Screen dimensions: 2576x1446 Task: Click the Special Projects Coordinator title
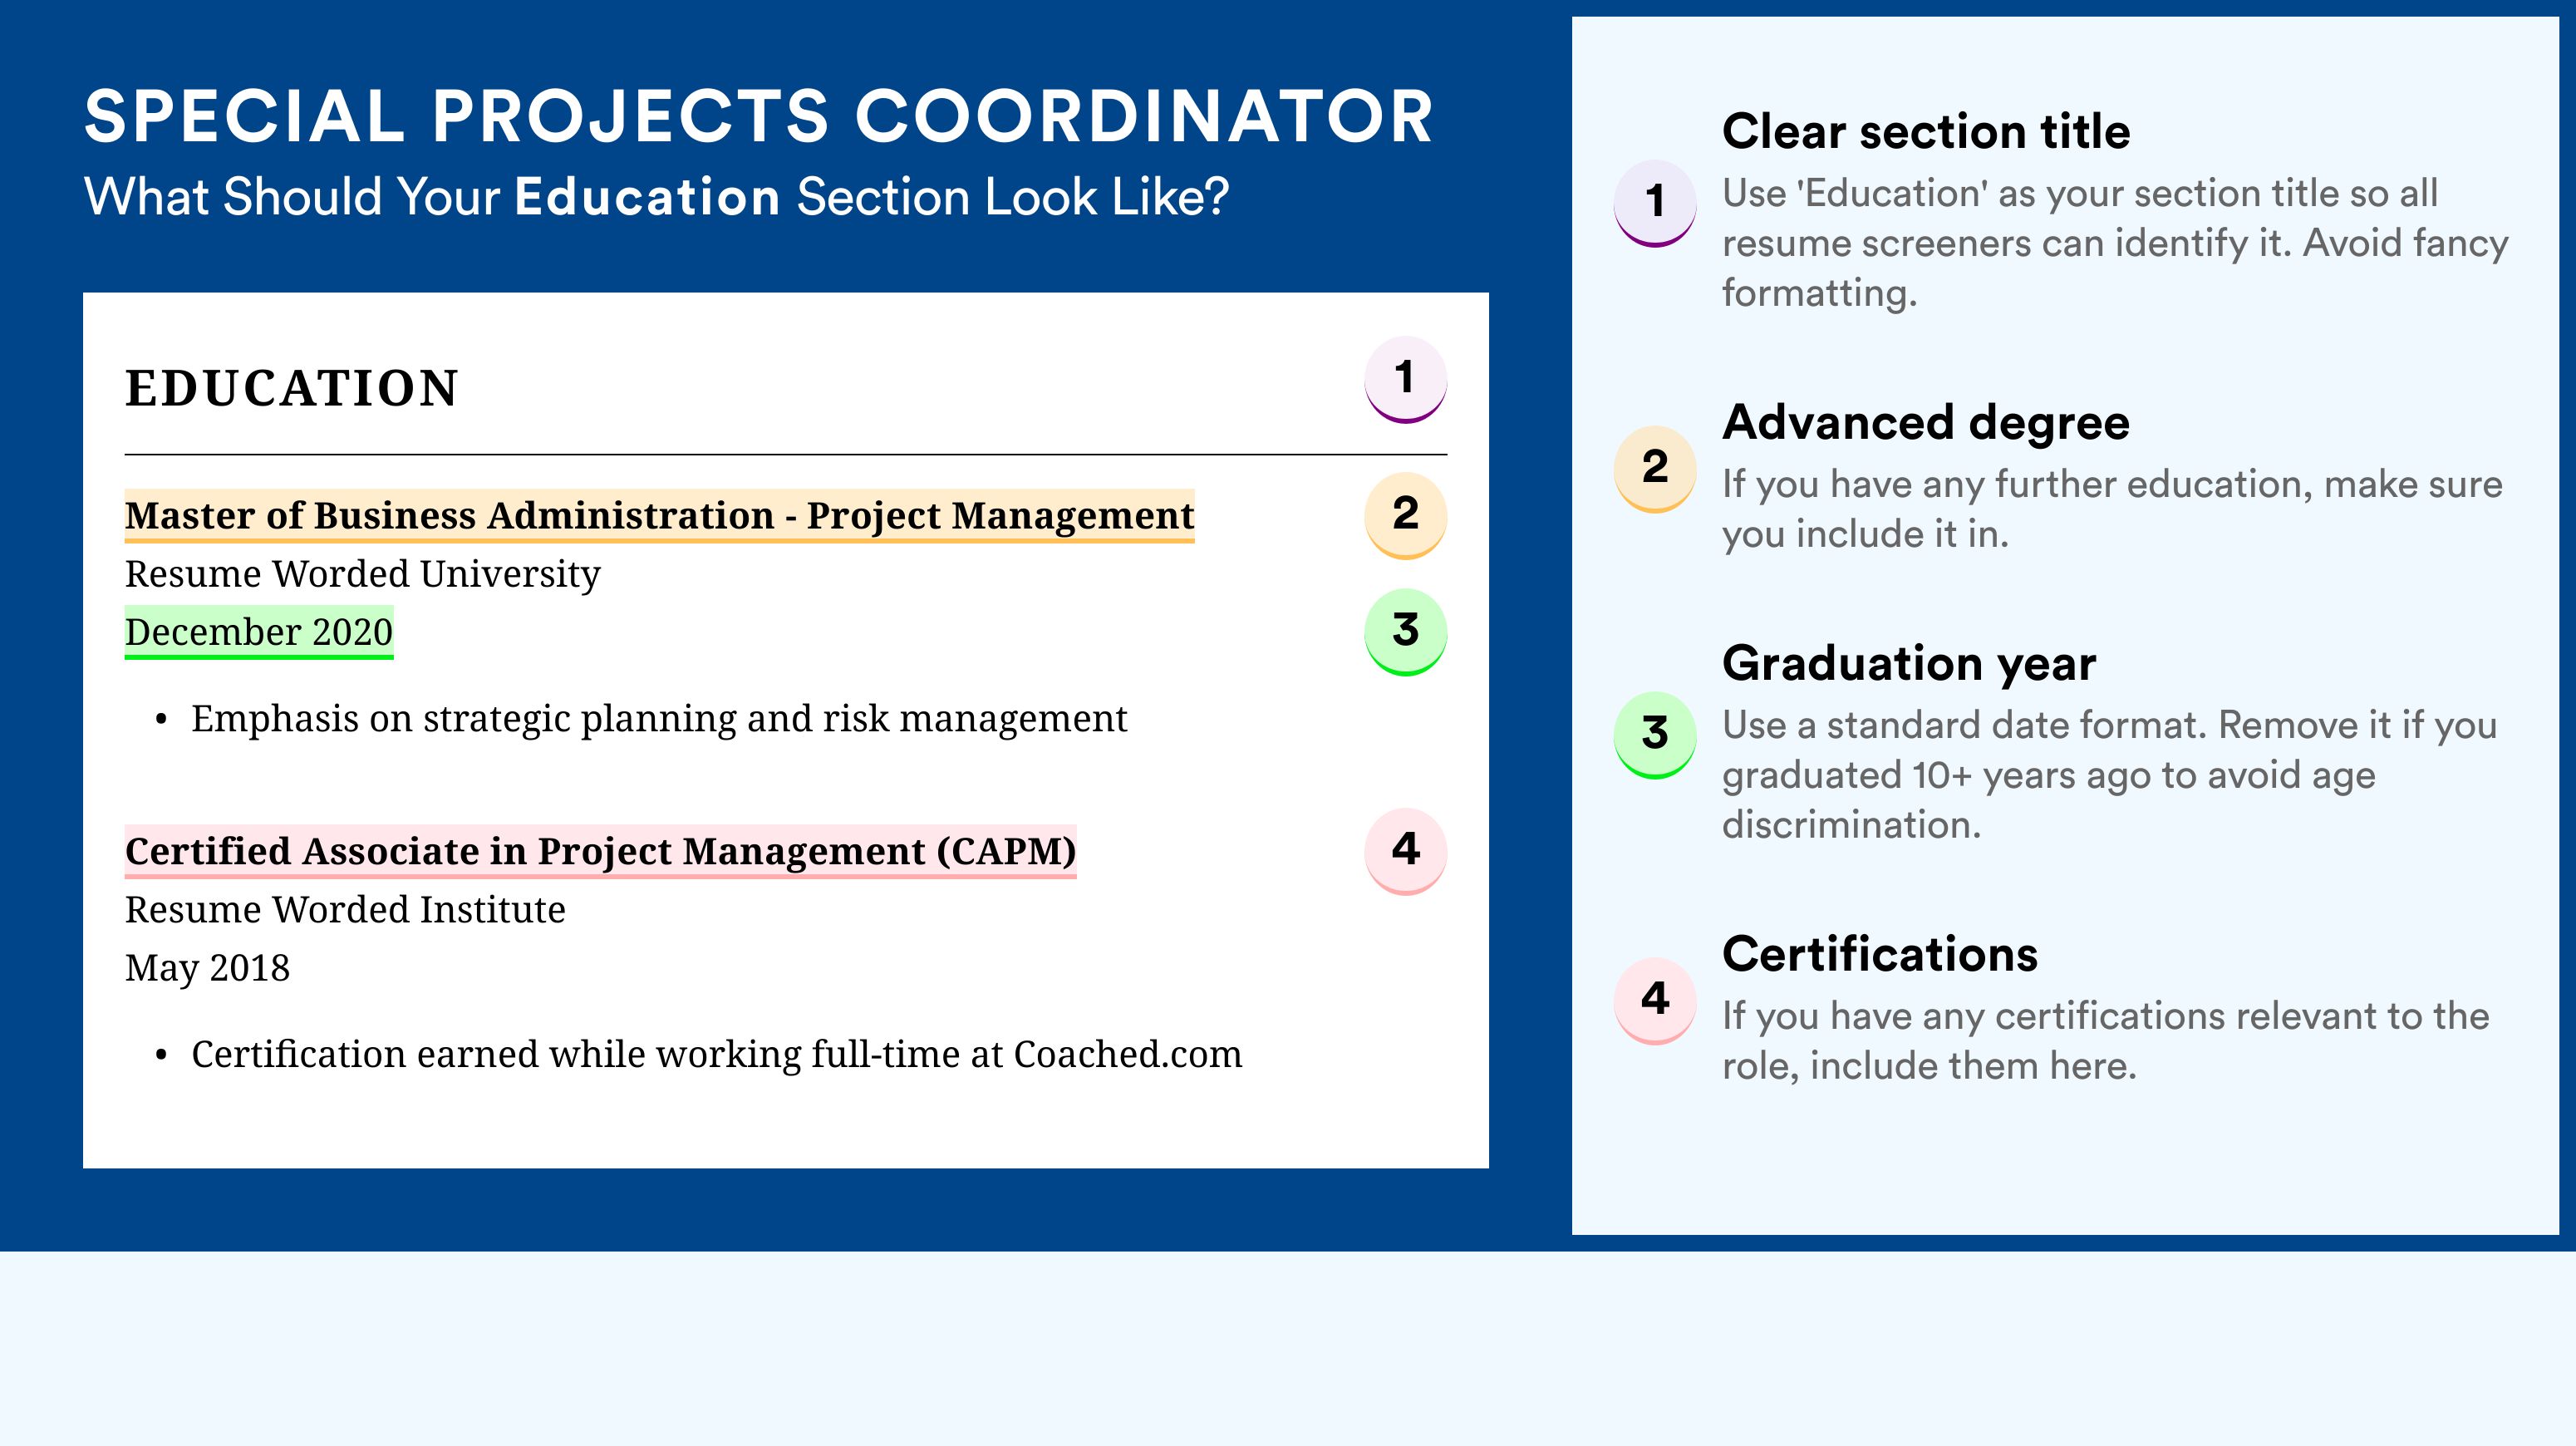click(x=759, y=116)
